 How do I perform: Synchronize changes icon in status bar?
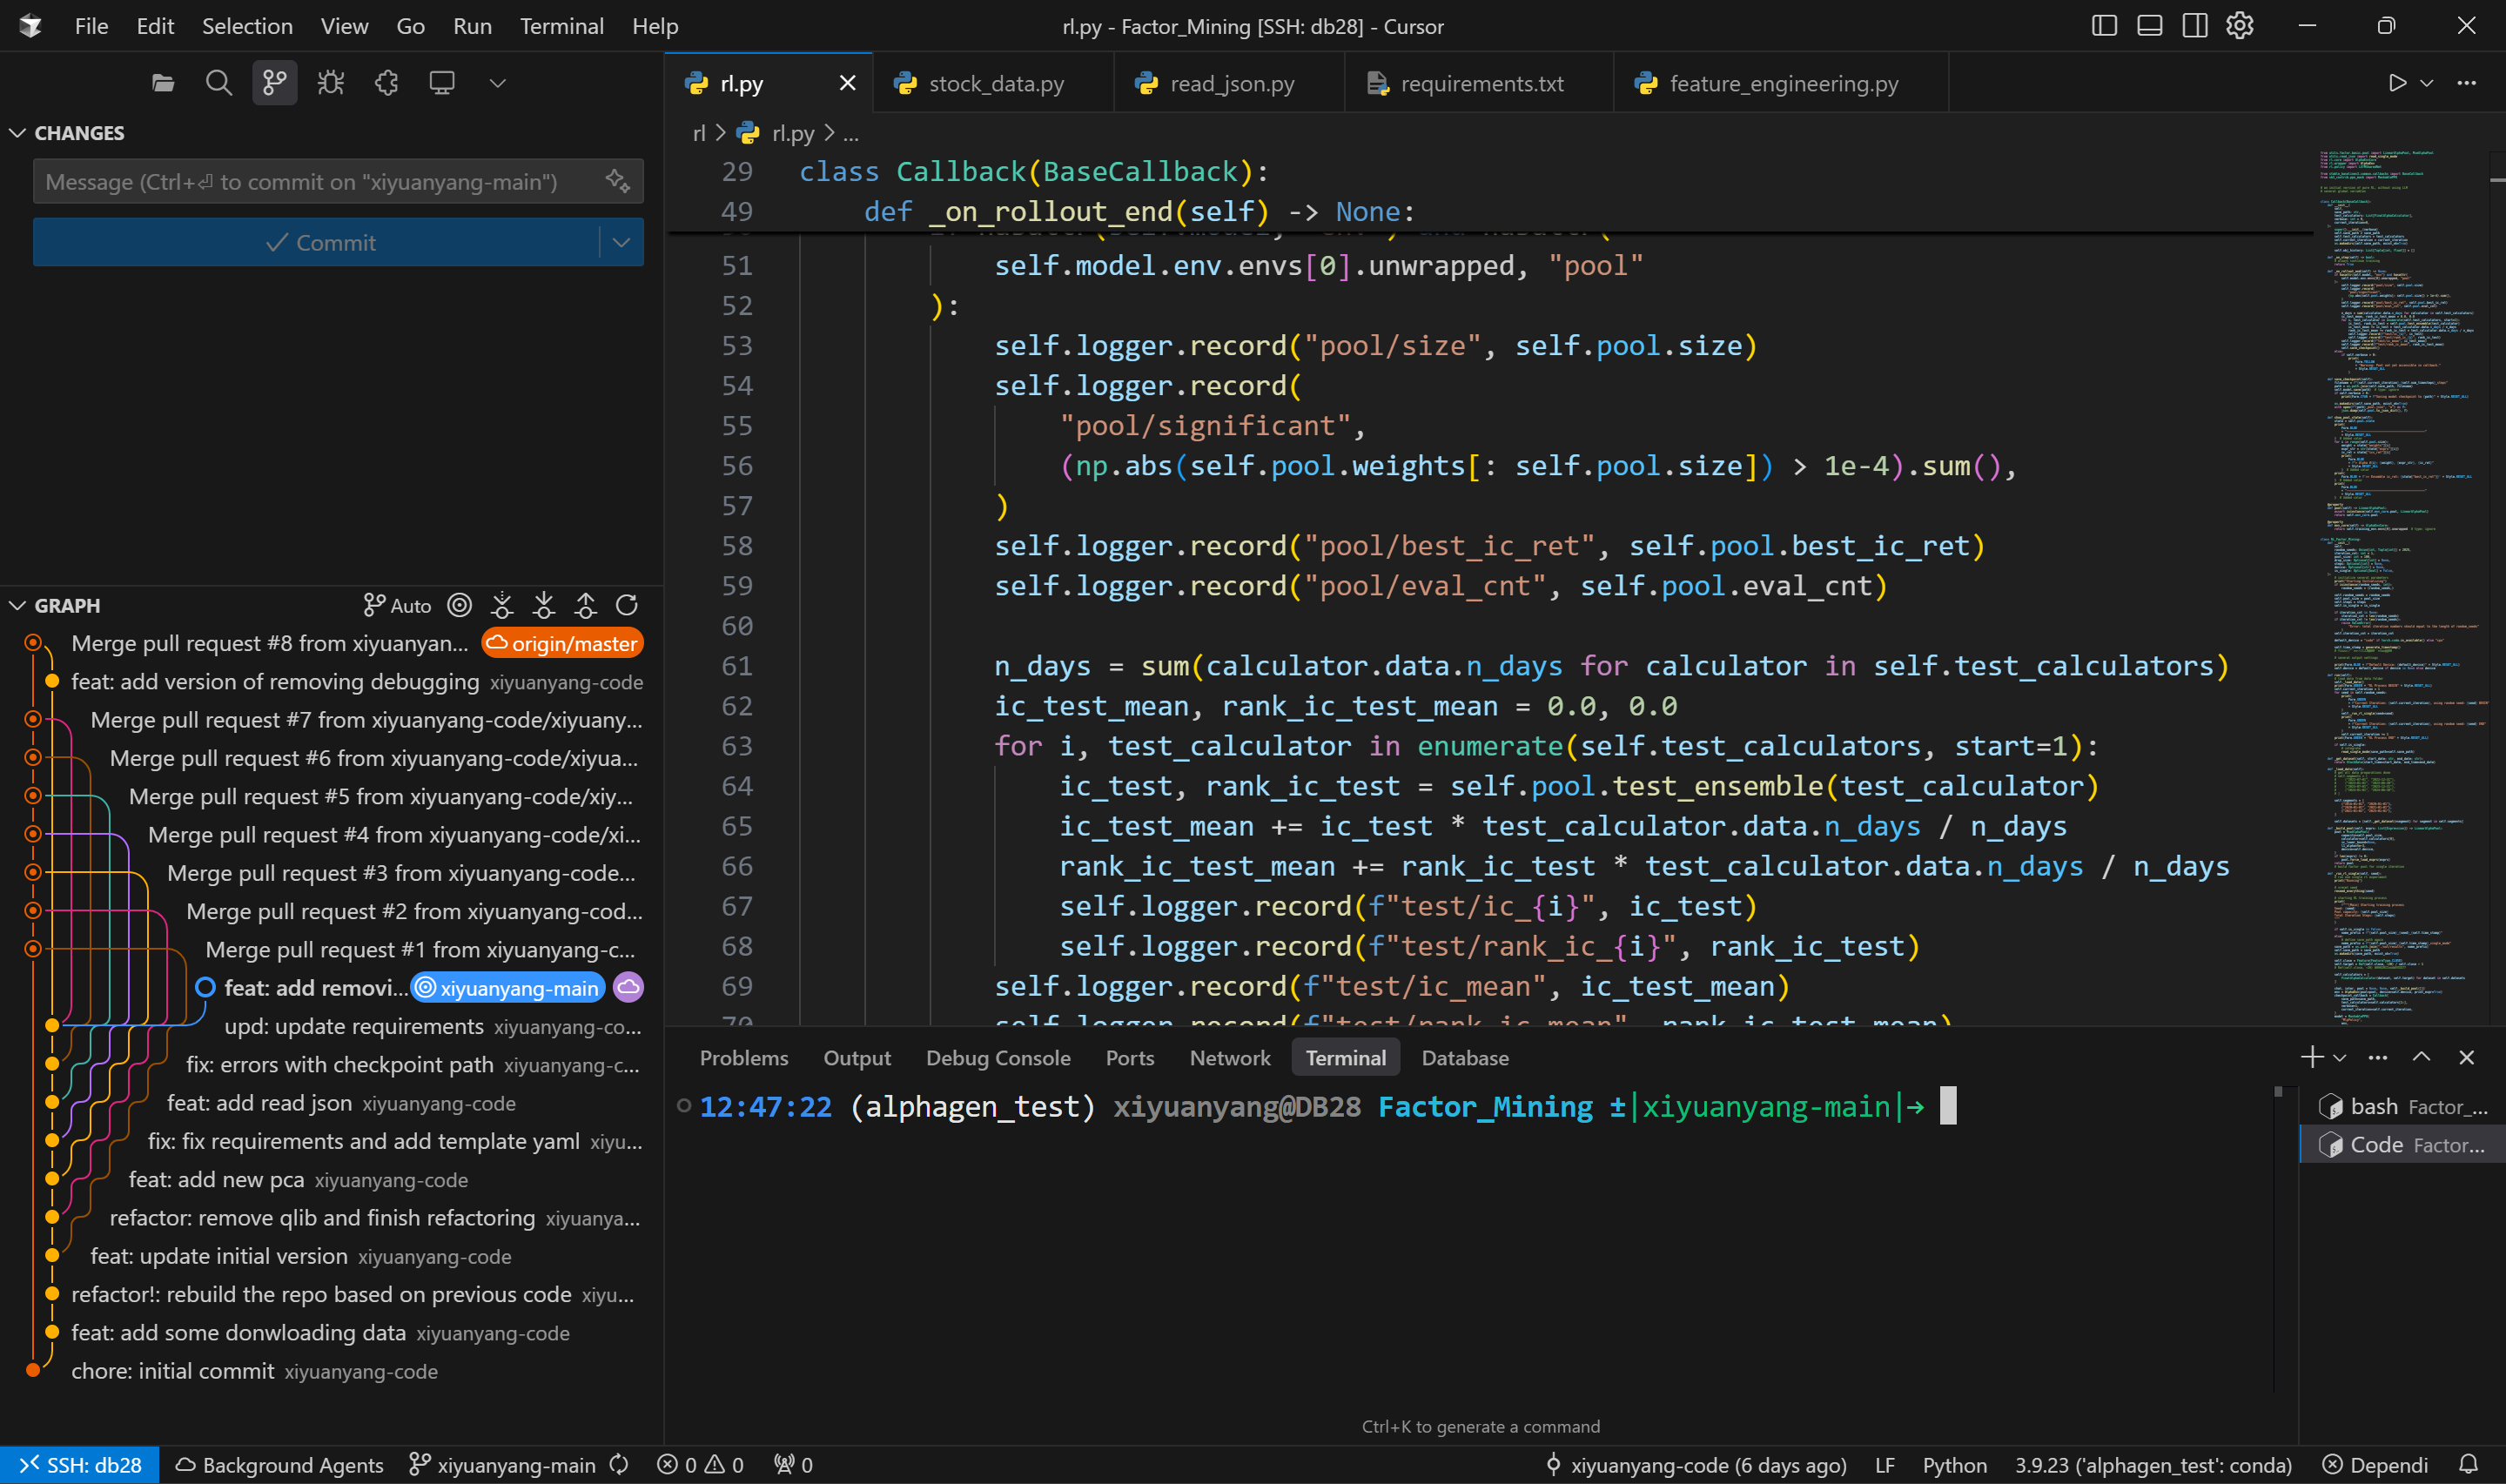[619, 1465]
